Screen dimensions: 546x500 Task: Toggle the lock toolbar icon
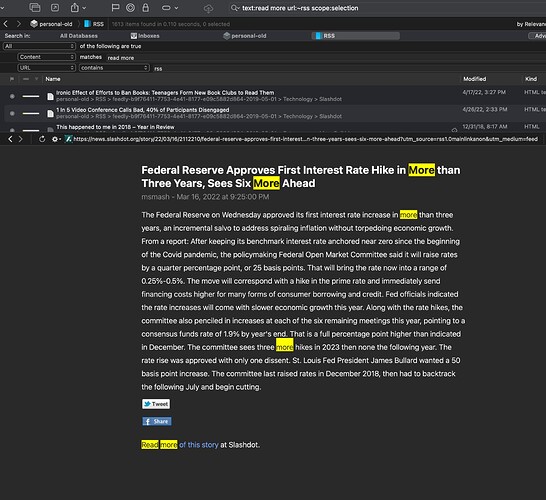tap(146, 8)
